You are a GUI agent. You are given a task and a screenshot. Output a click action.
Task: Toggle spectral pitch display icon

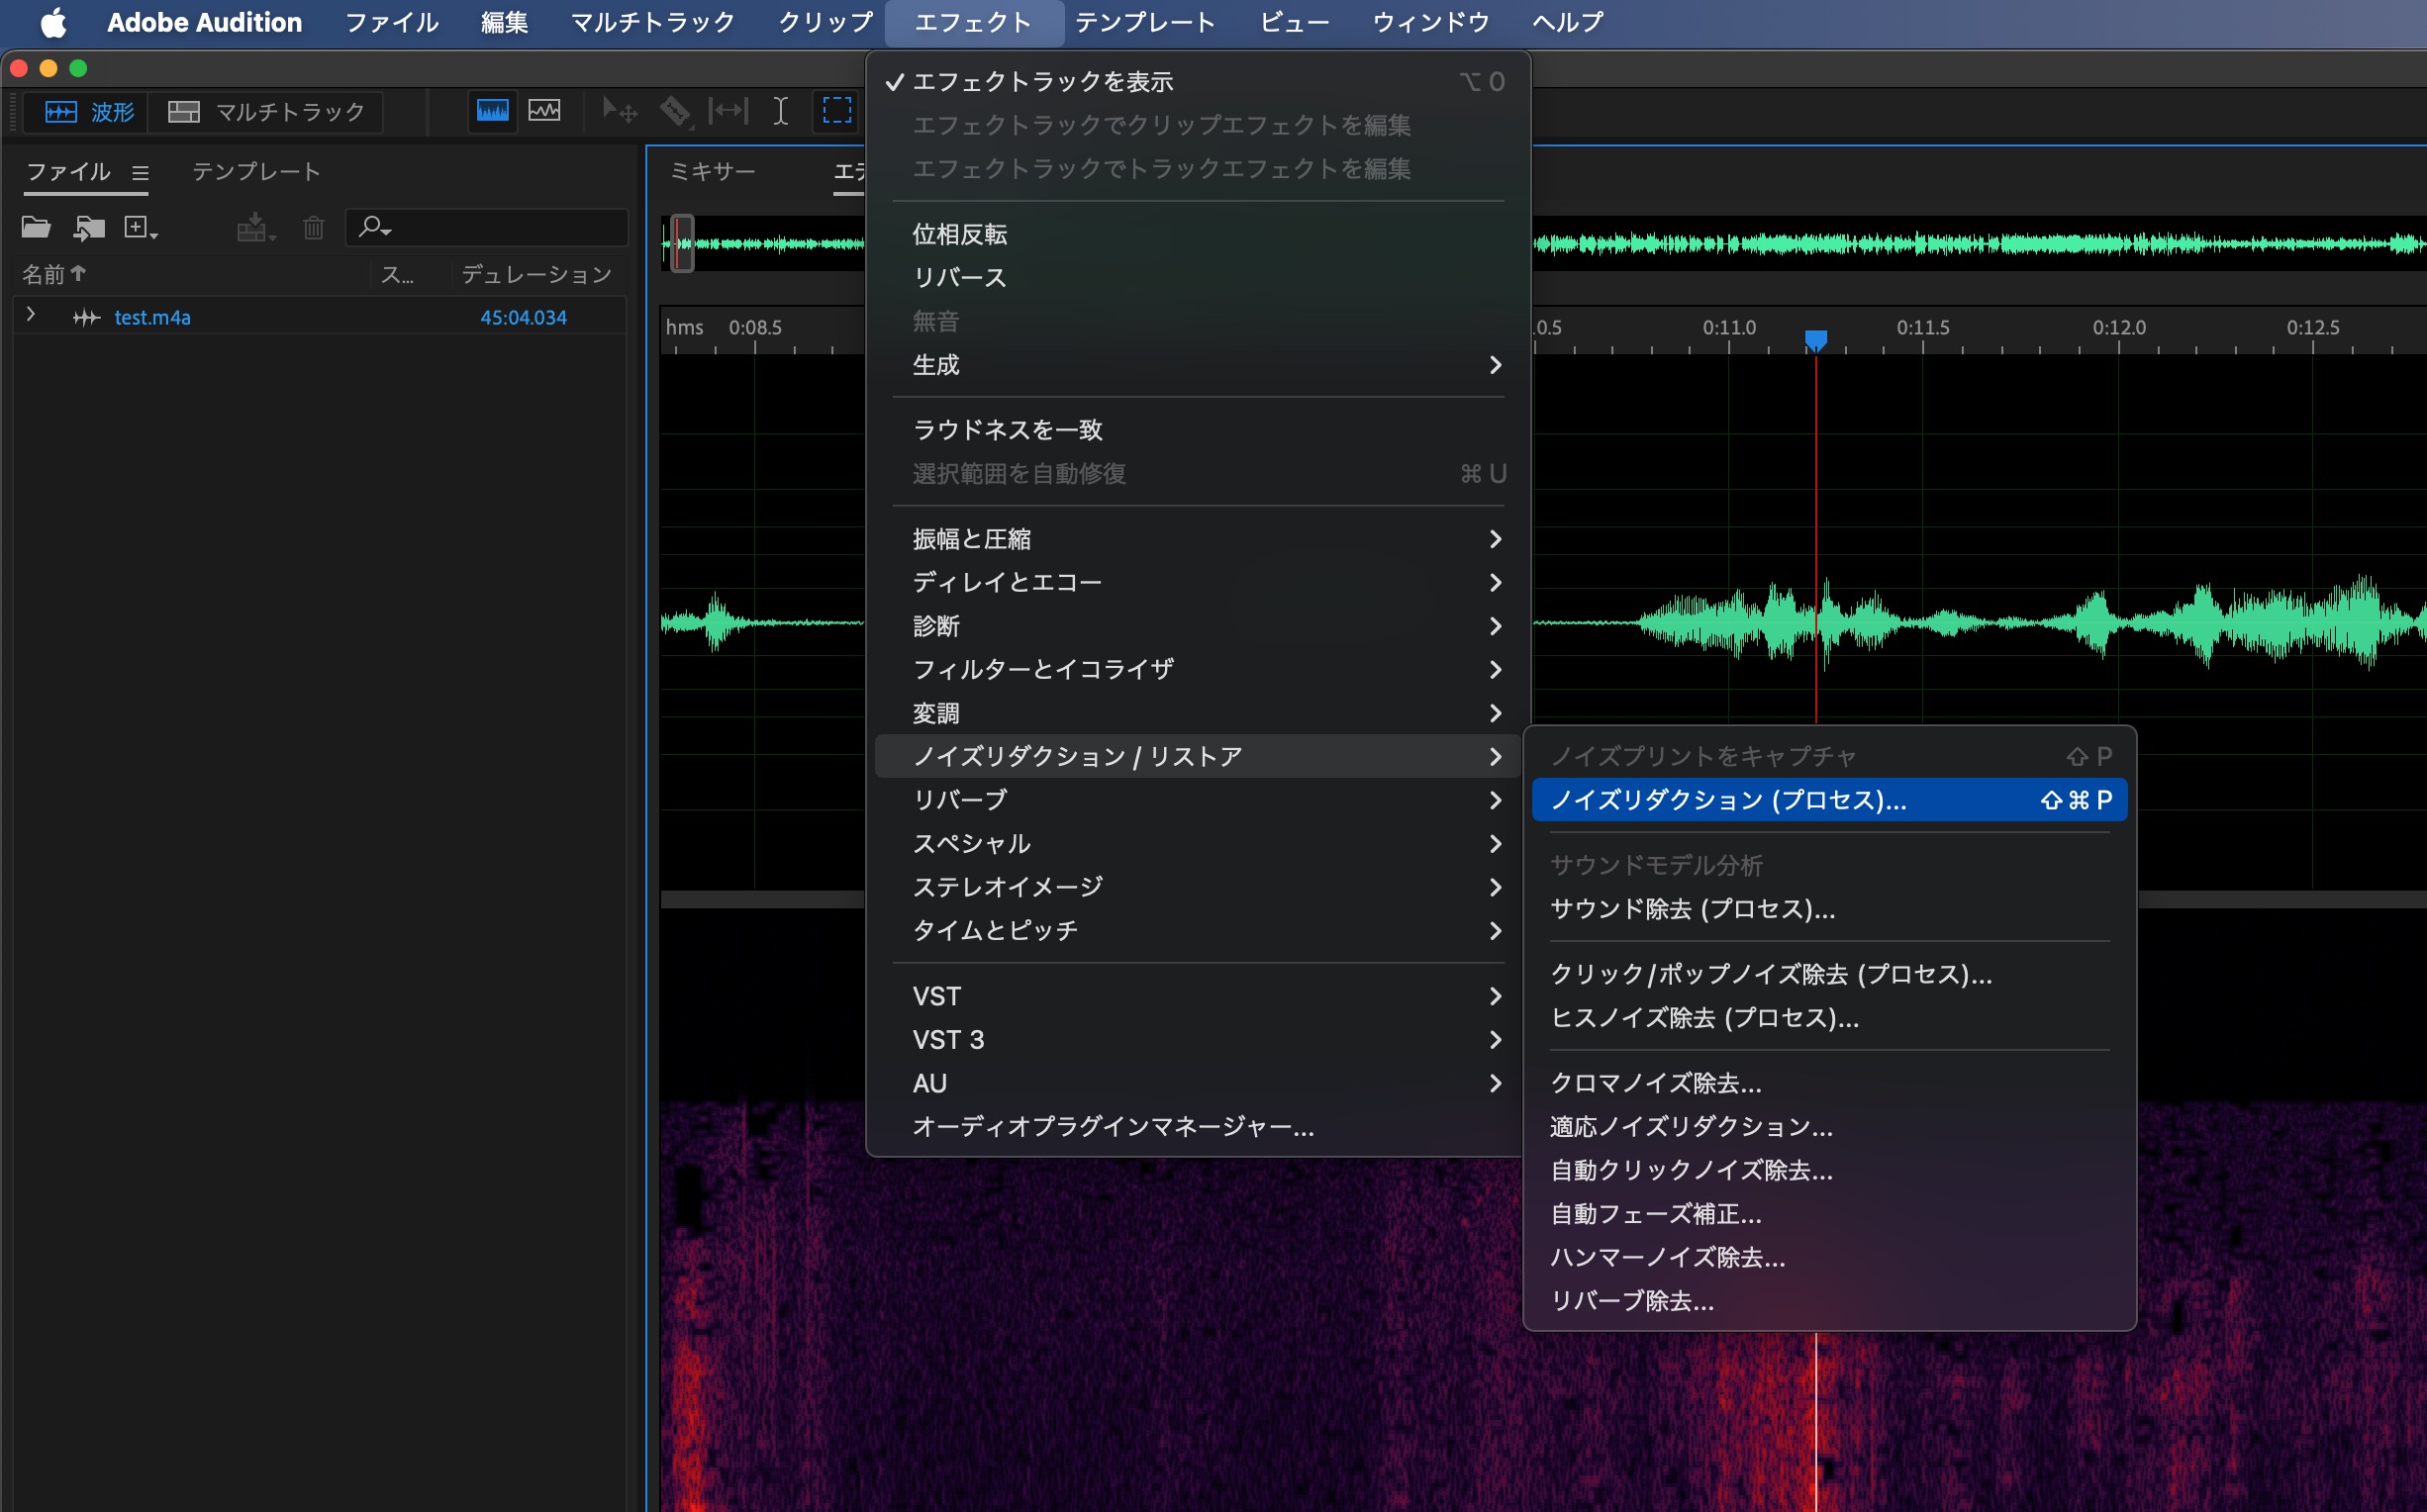click(544, 111)
